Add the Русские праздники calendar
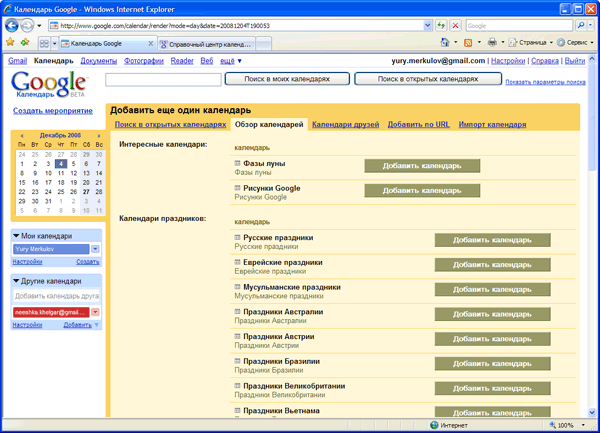This screenshot has height=433, width=600. tap(492, 240)
